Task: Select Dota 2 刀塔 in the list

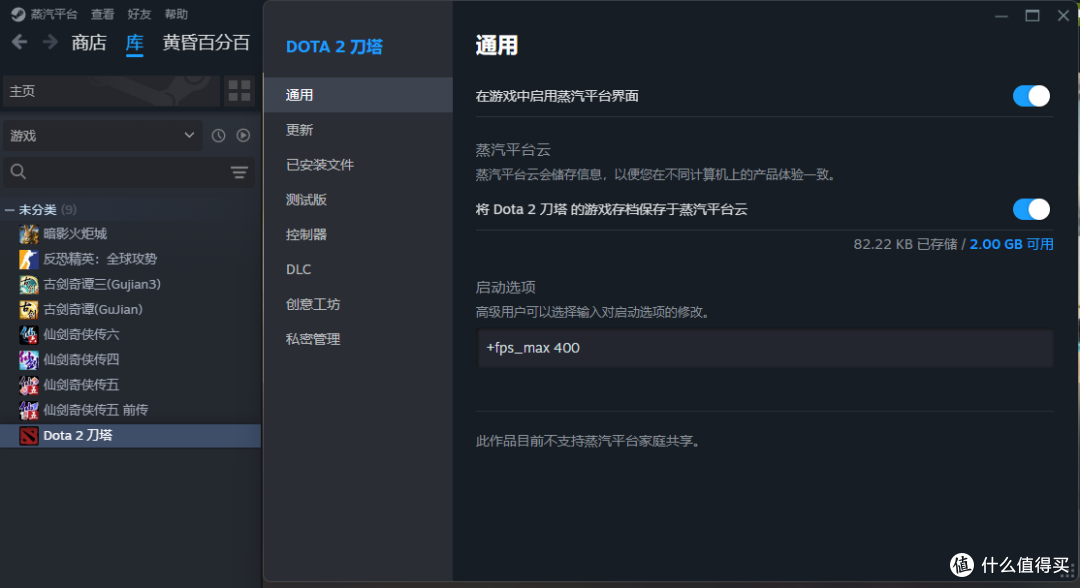Action: (130, 435)
